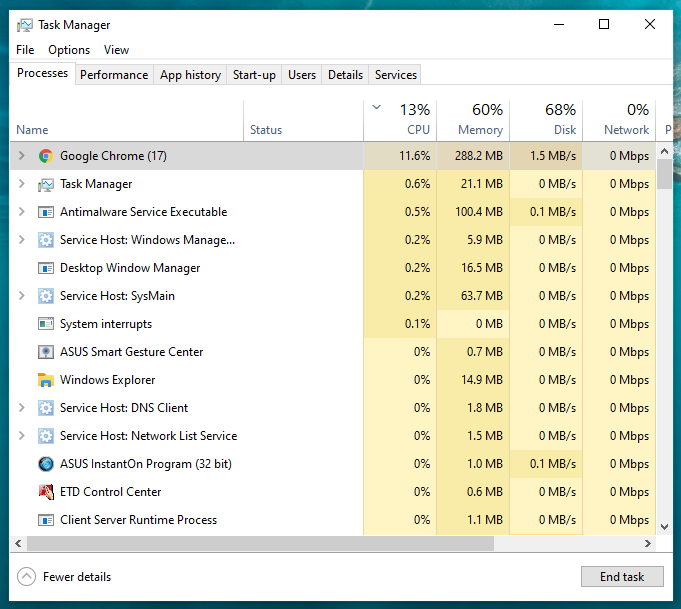The width and height of the screenshot is (681, 609).
Task: Click the Service Host: Windows Manage gear icon
Action: coord(46,240)
